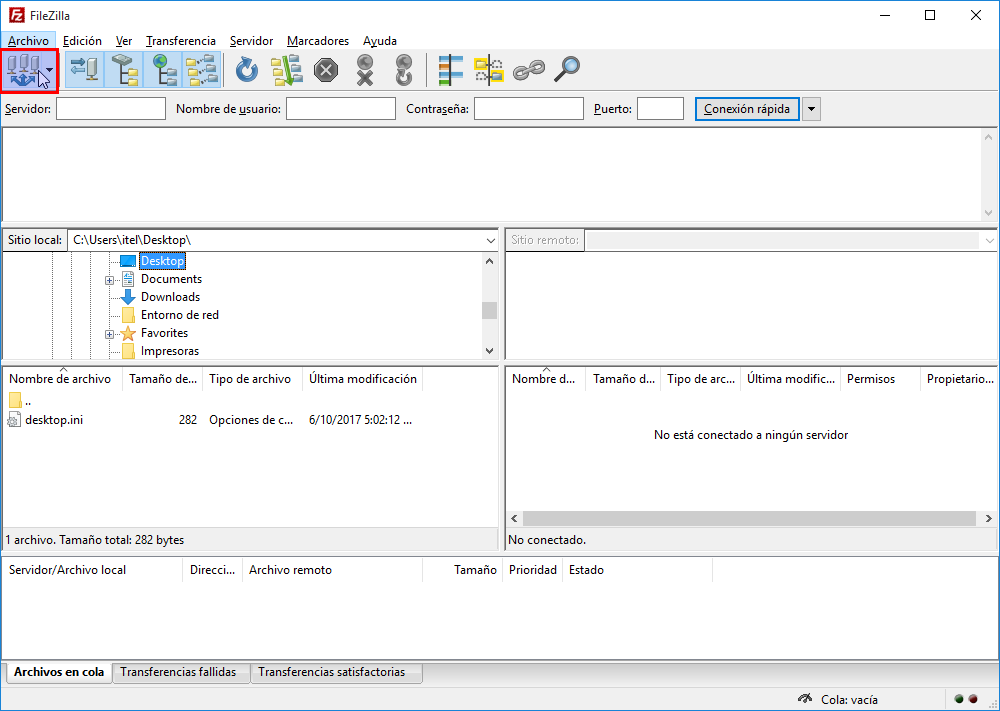Open the Ayuda menu
Screen dimensions: 1000x711
click(x=380, y=41)
